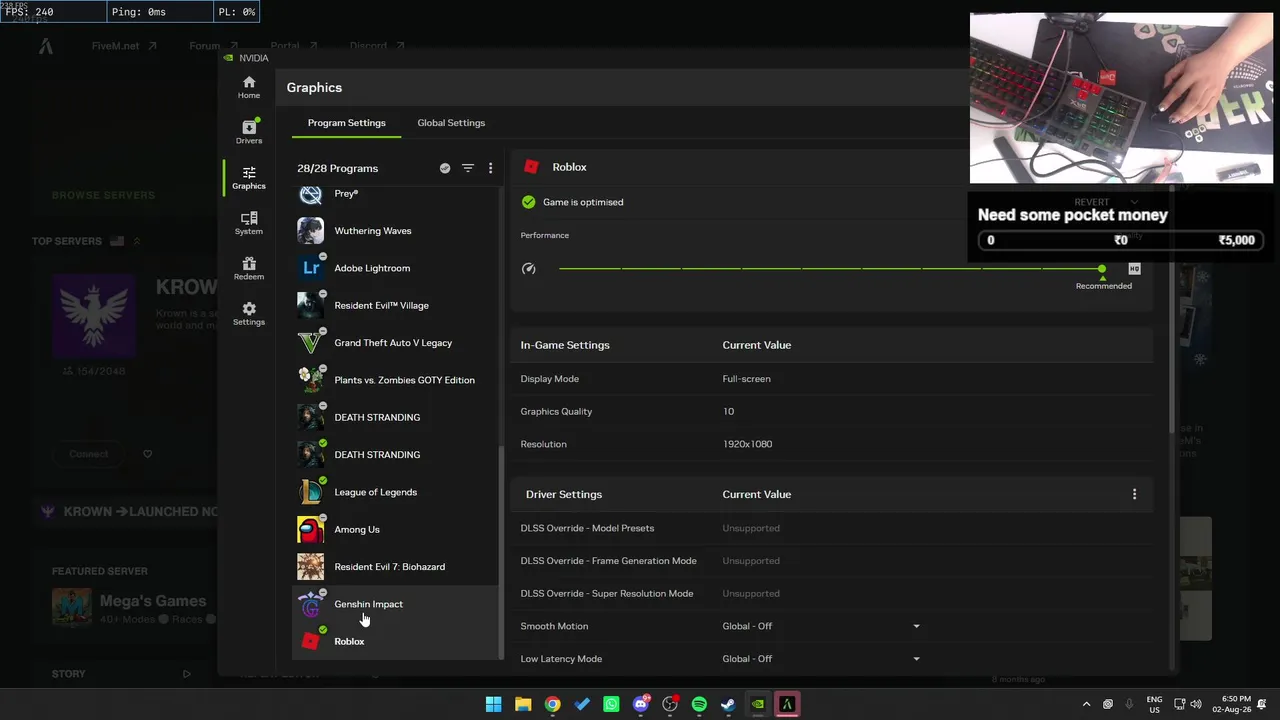This screenshot has height=720, width=1280.
Task: Click the Krown server logo thumbnail in FiveM
Action: click(94, 315)
